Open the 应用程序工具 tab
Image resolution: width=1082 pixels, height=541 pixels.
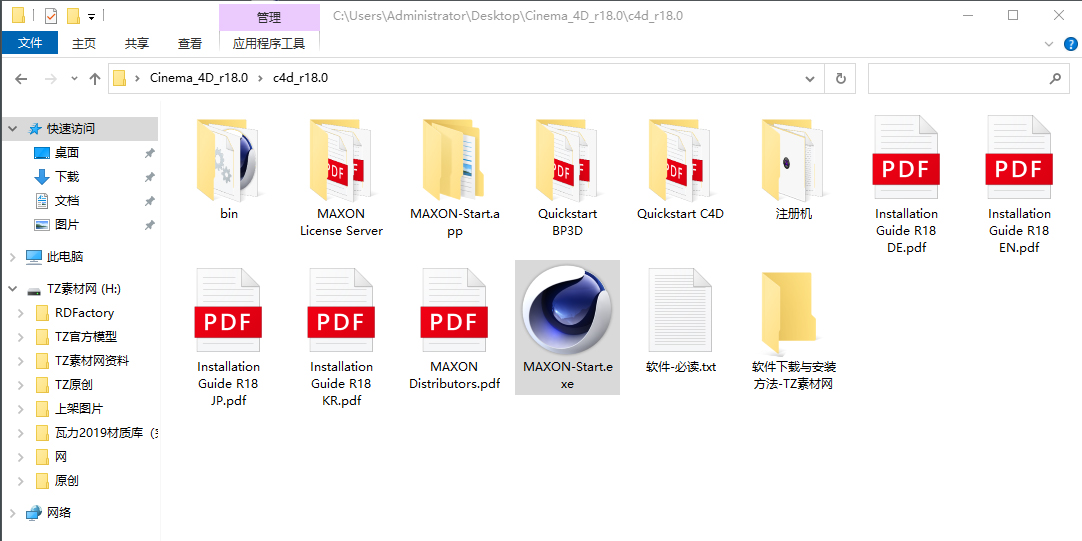pos(269,43)
